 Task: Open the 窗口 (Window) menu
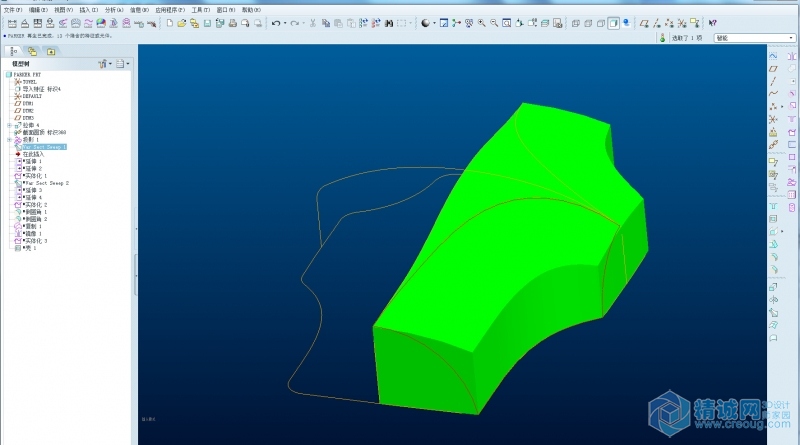[x=226, y=10]
